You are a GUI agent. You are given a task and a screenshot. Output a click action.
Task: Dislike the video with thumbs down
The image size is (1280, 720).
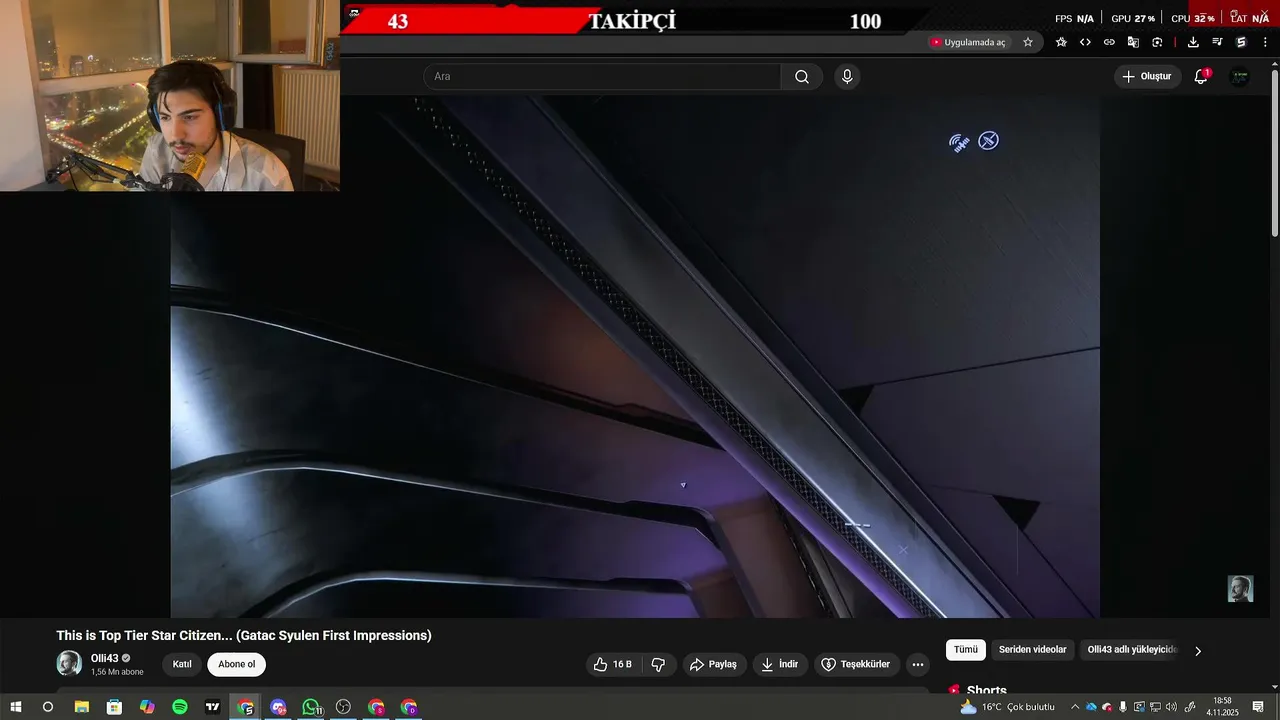click(x=658, y=664)
